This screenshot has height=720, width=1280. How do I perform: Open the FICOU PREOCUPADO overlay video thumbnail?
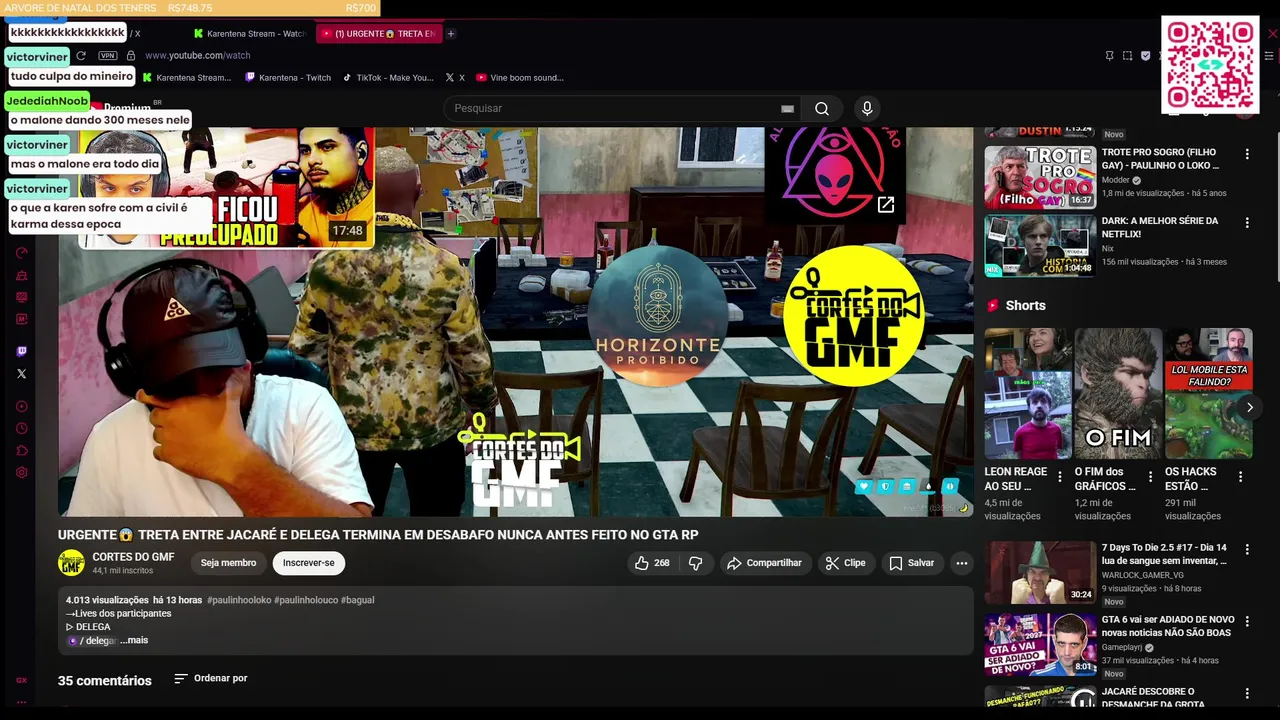[226, 187]
